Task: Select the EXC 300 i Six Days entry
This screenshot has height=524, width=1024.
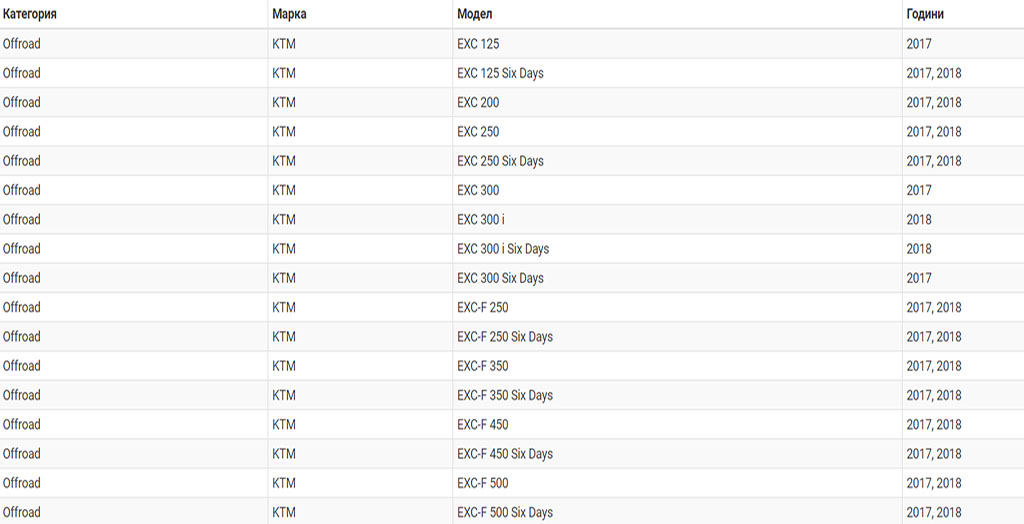Action: coord(503,249)
